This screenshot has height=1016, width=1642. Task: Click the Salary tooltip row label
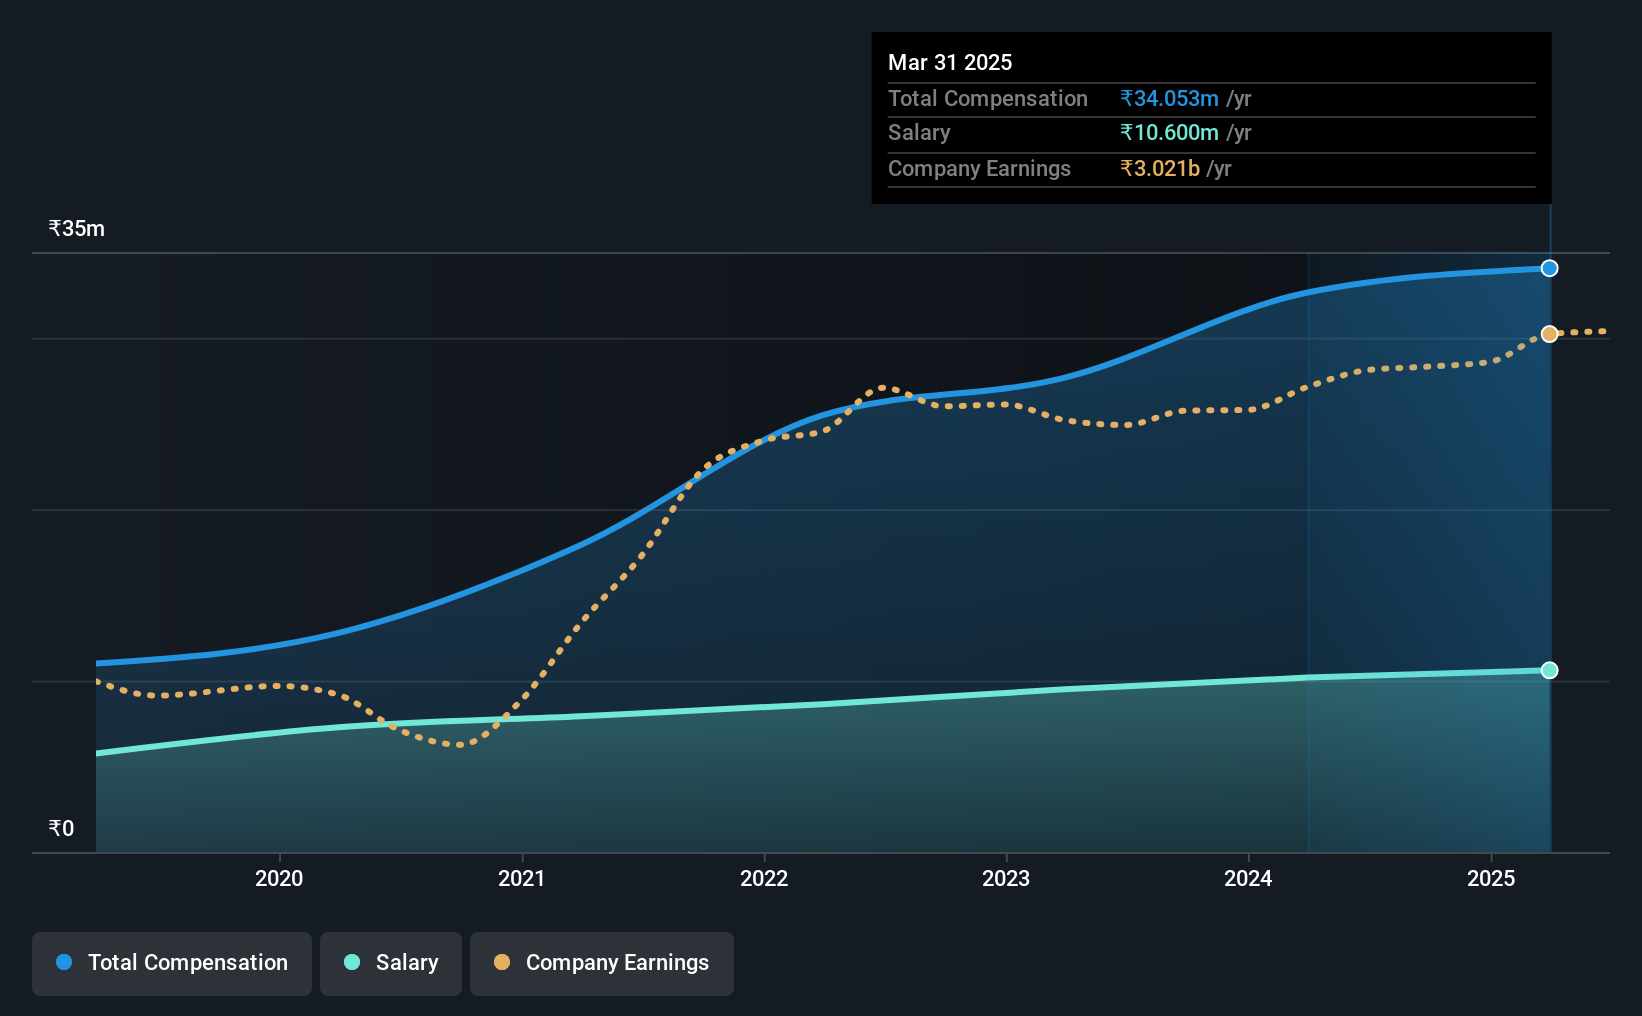919,132
